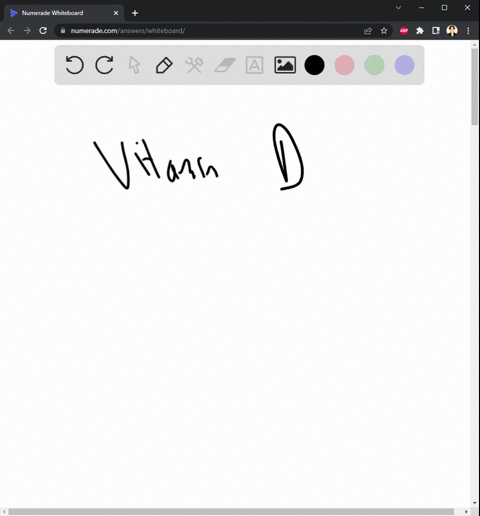480x516 pixels.
Task: Activate the text box tool
Action: [254, 65]
